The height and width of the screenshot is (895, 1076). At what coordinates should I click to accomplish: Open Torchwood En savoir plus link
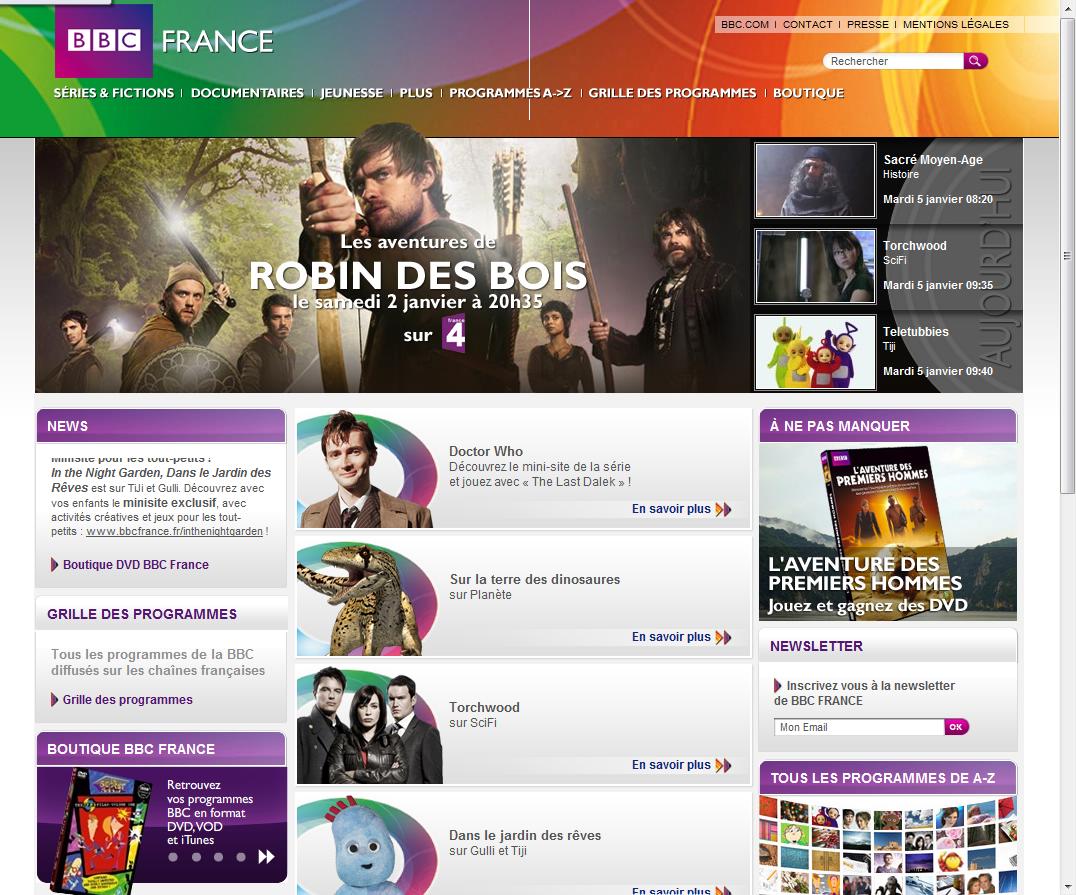[x=671, y=765]
